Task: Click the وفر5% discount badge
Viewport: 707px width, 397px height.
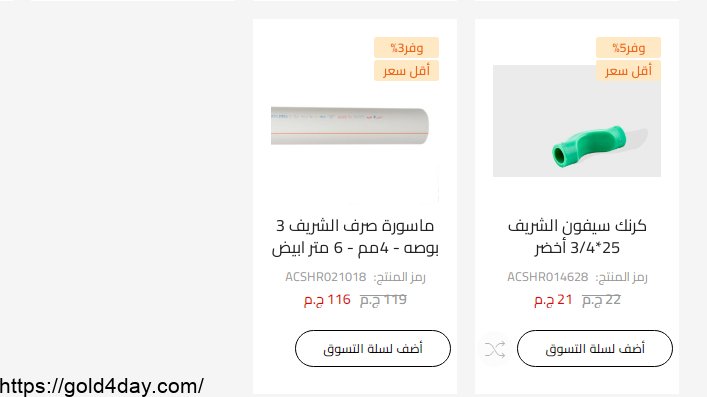Action: [628, 47]
